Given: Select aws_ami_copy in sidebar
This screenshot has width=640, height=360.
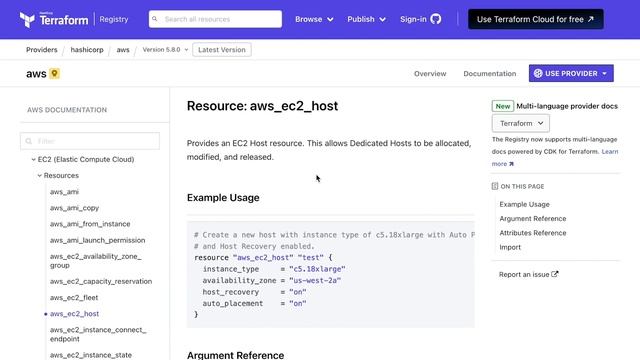Looking at the screenshot, I should point(74,208).
